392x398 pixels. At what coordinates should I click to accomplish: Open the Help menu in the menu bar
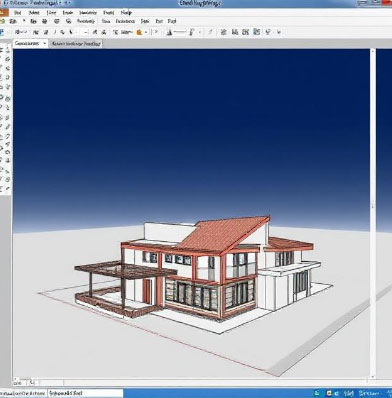126,13
